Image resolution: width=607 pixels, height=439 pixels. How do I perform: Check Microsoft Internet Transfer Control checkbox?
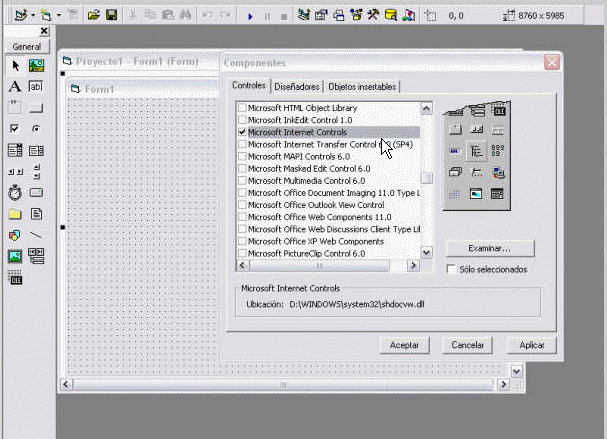(x=242, y=144)
